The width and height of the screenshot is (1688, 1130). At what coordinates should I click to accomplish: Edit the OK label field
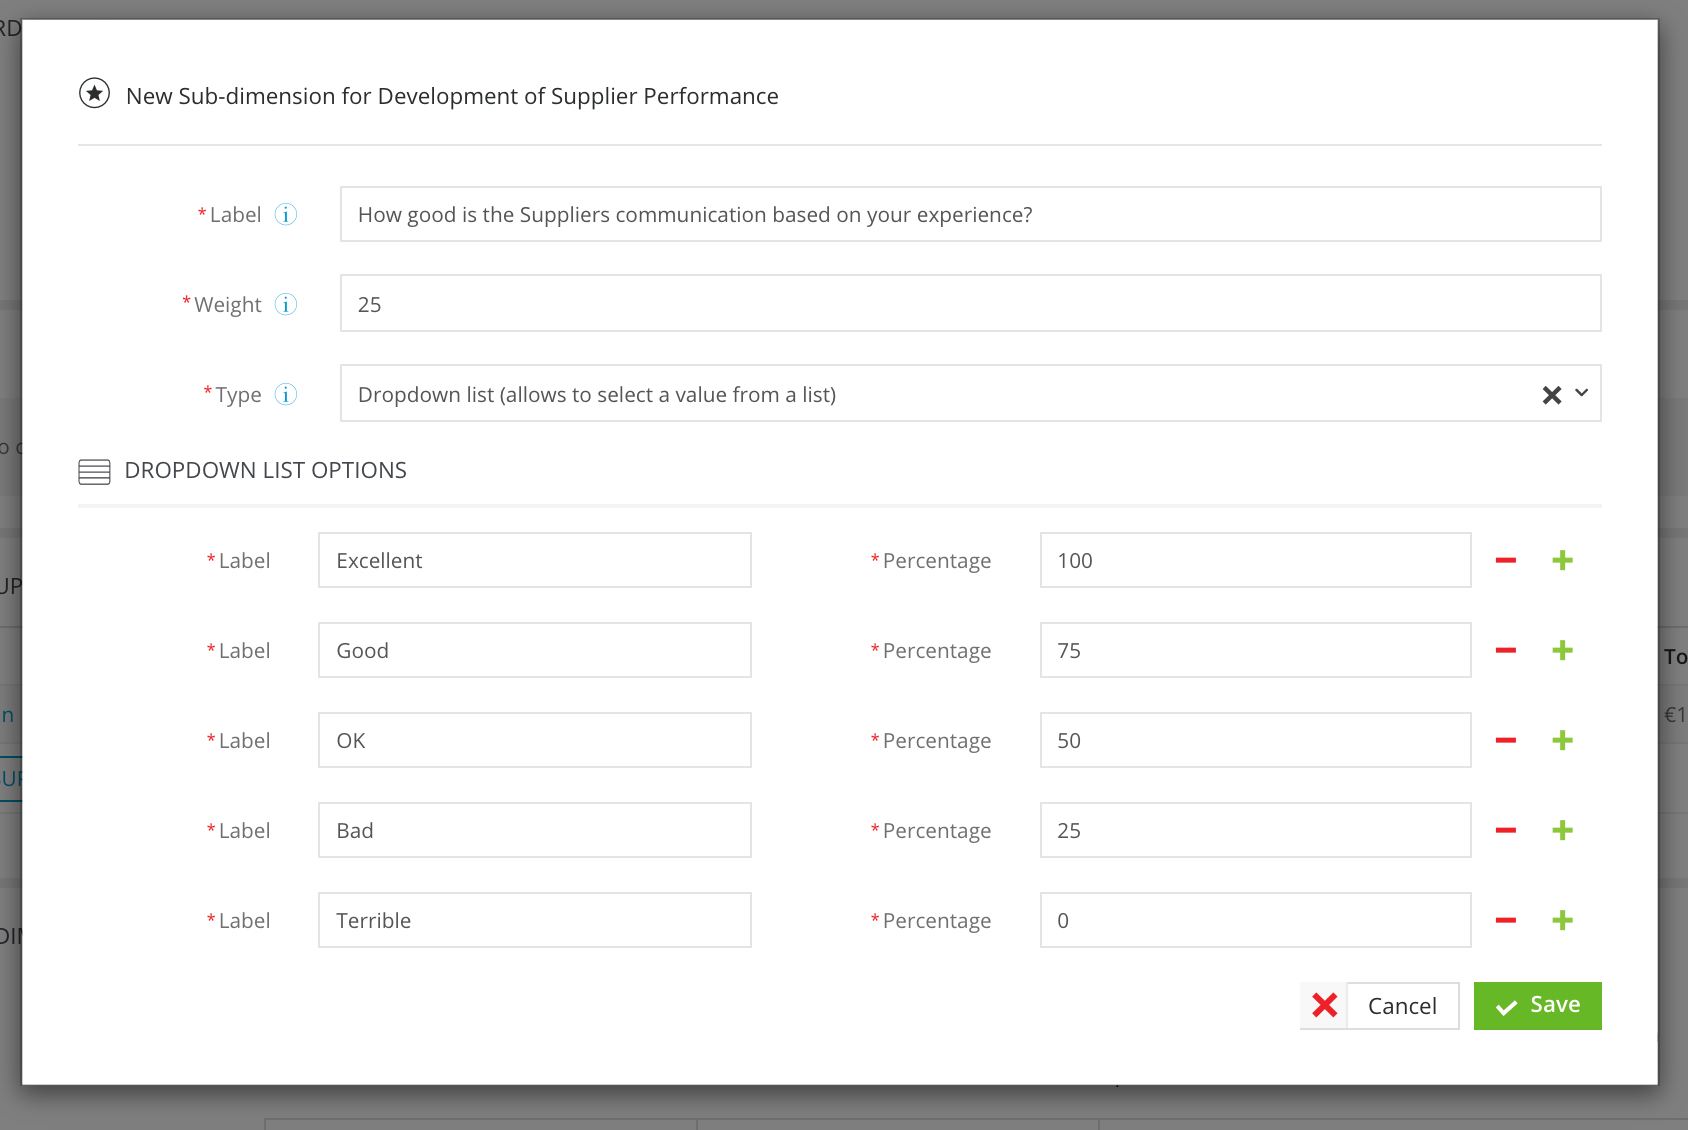535,740
